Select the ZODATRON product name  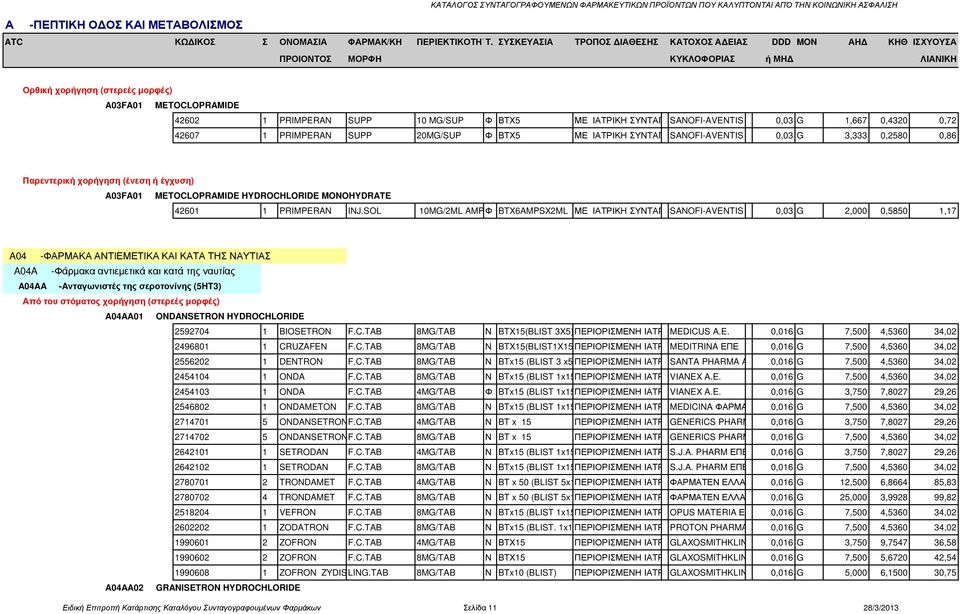point(304,527)
